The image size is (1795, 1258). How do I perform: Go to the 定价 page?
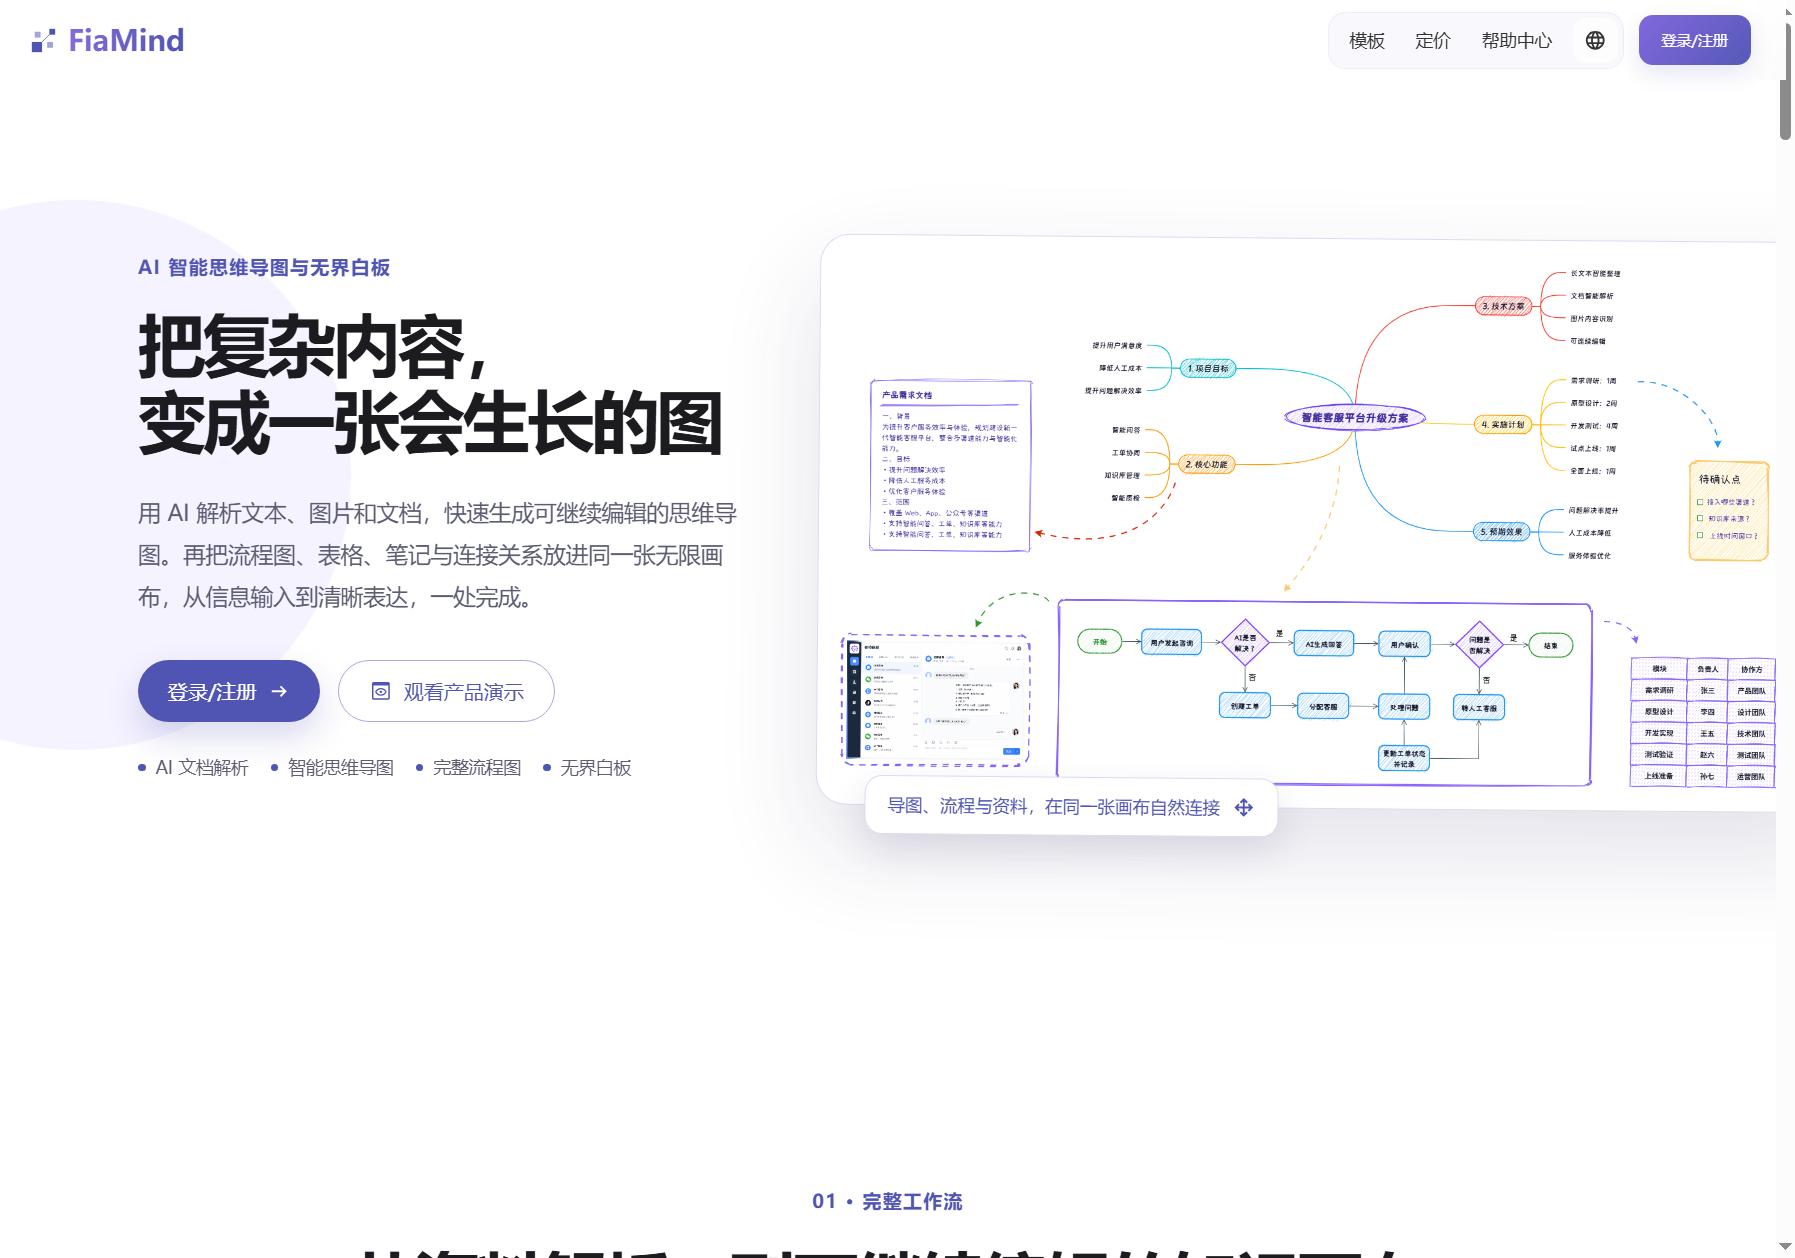tap(1432, 41)
